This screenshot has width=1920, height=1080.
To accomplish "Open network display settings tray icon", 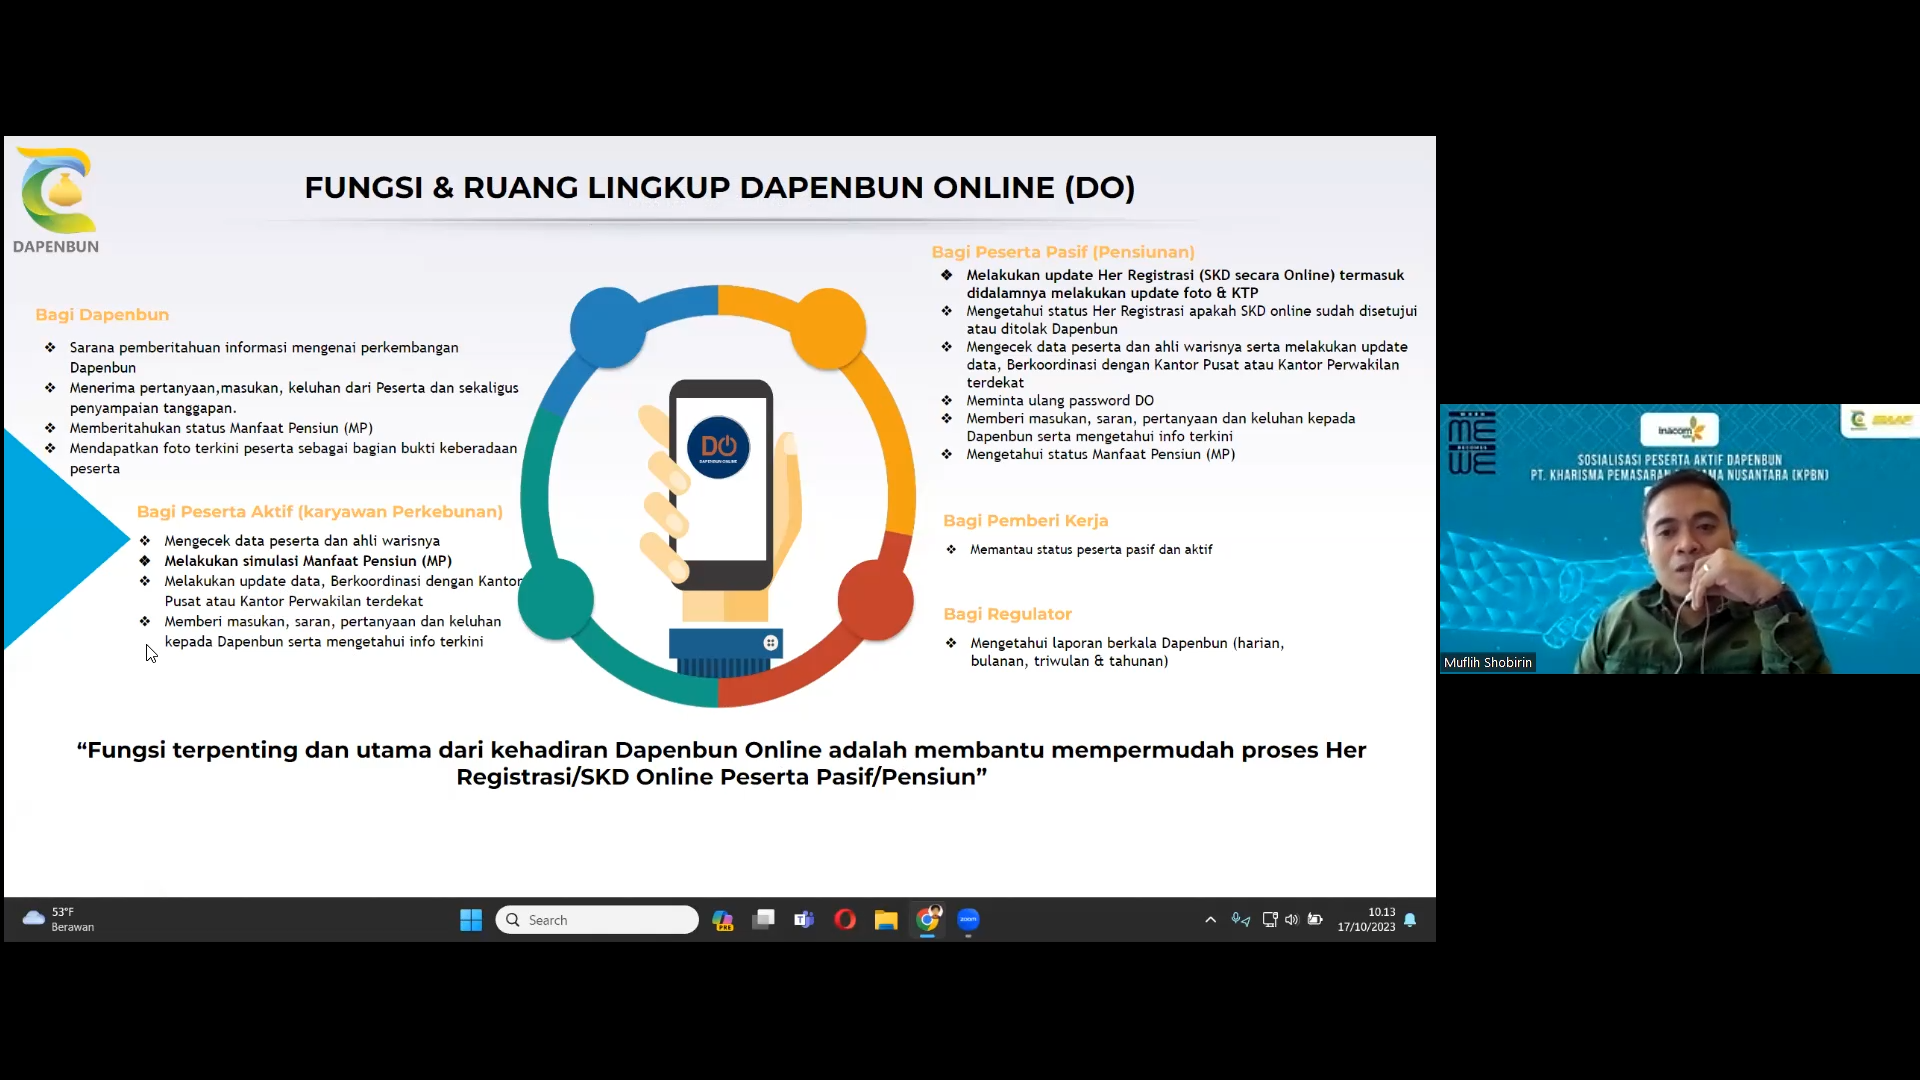I will (x=1270, y=920).
